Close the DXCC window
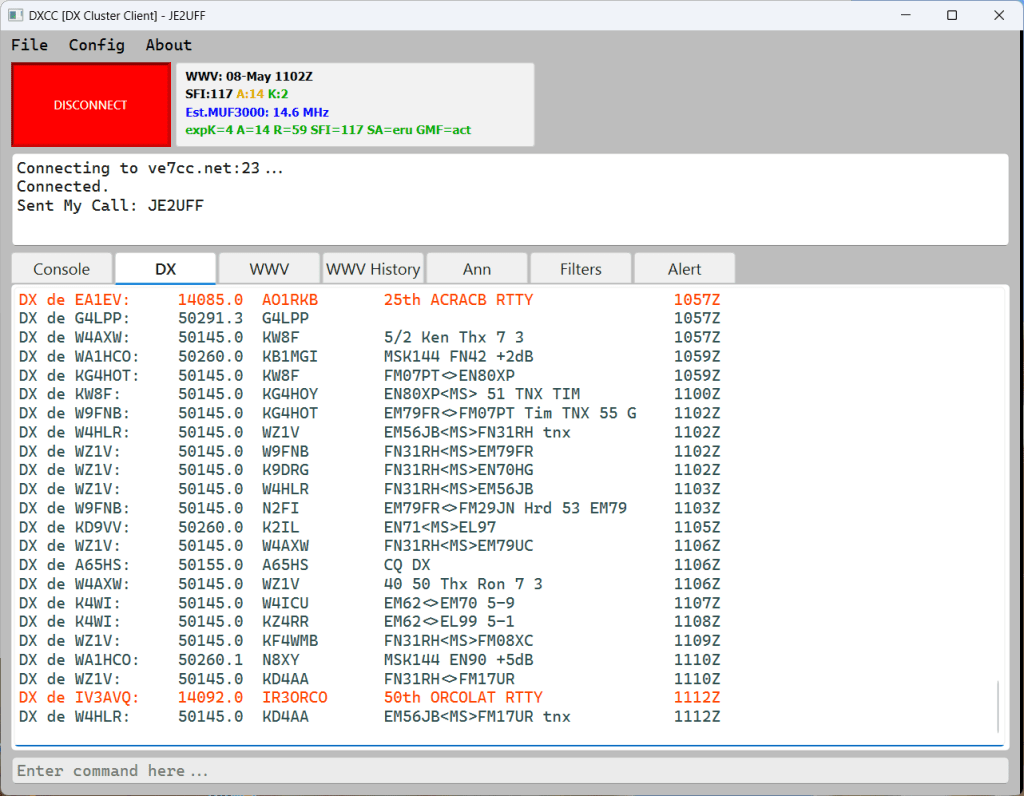 click(x=999, y=15)
